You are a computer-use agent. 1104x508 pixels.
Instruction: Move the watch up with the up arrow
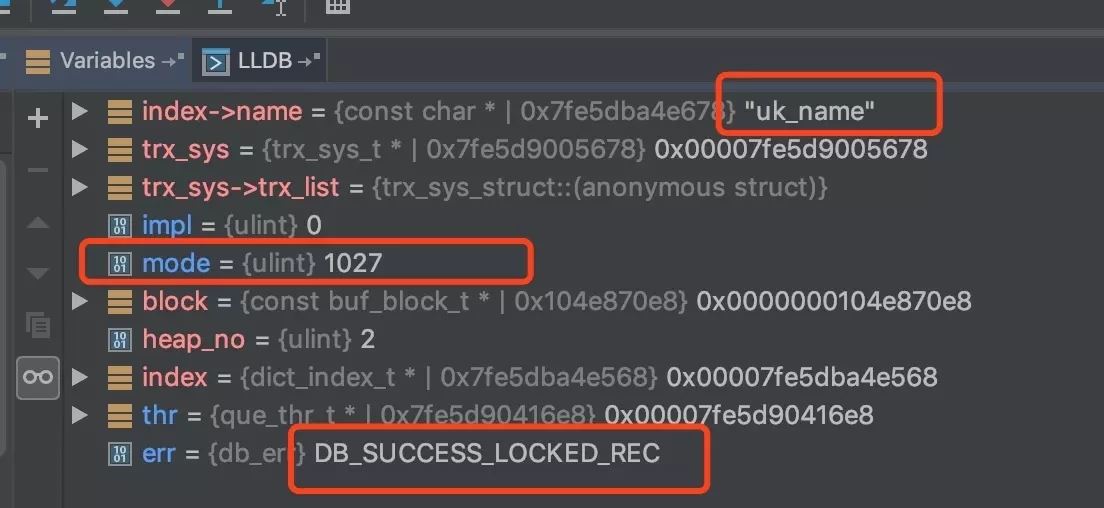click(38, 222)
